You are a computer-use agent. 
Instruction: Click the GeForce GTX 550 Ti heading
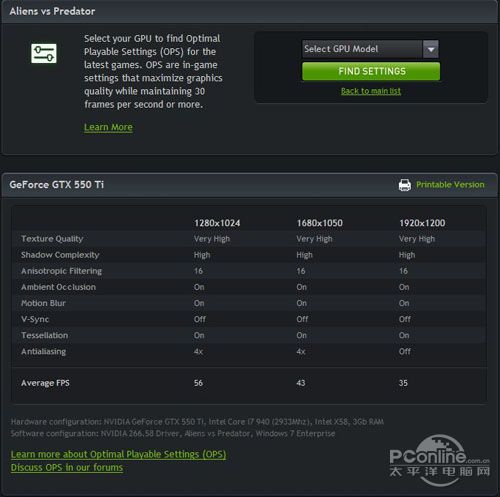(x=57, y=185)
